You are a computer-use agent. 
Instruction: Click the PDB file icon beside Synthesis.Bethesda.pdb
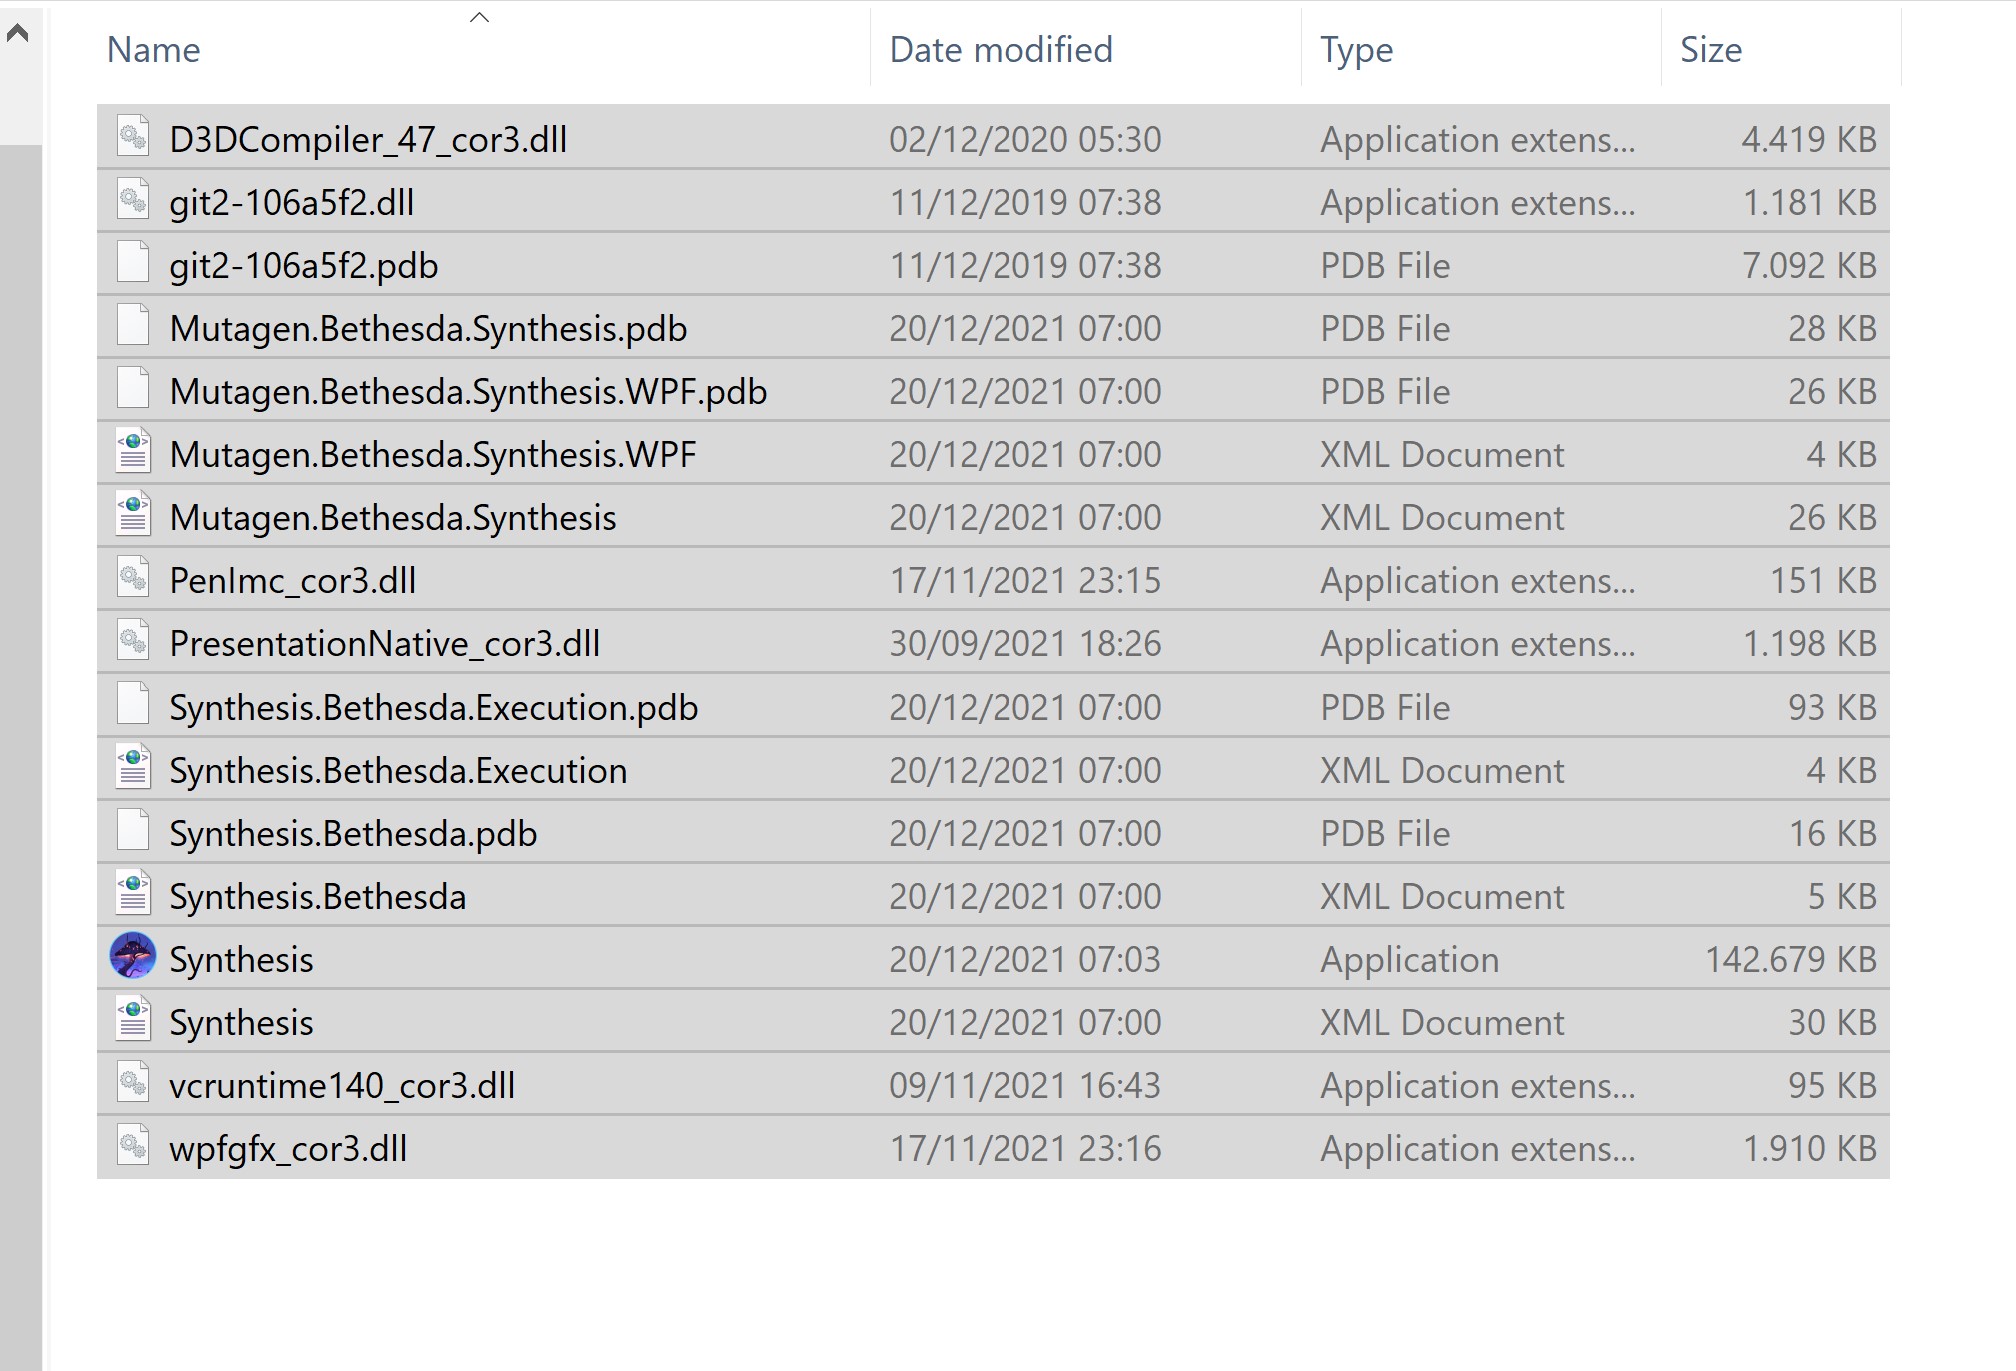[x=131, y=832]
